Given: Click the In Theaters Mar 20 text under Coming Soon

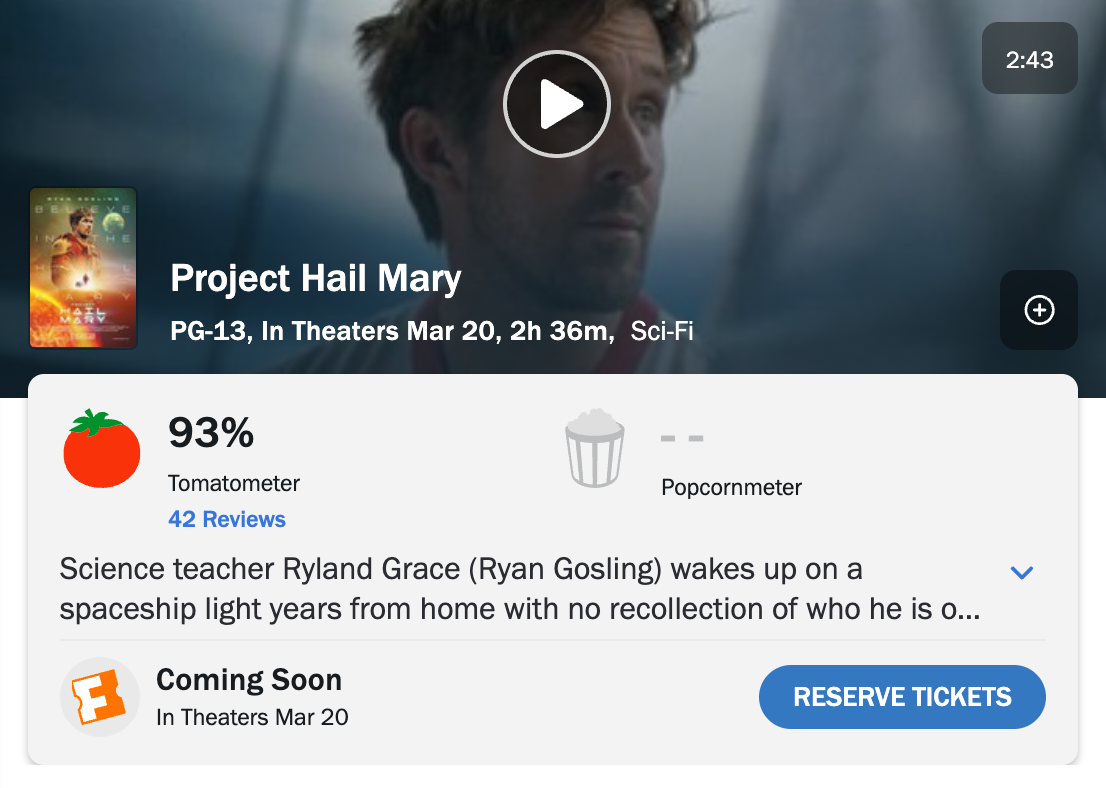Looking at the screenshot, I should [252, 717].
